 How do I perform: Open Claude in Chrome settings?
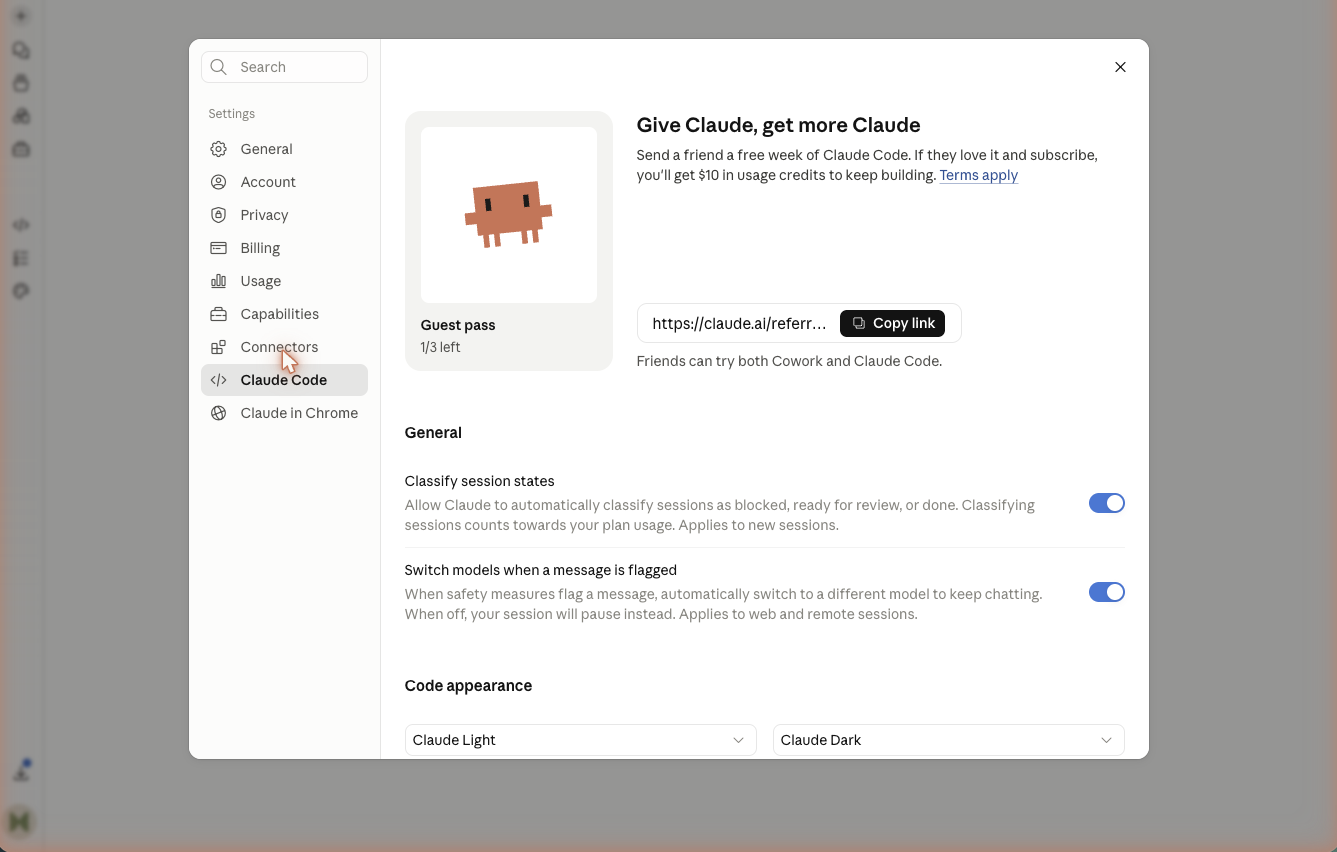[x=284, y=413]
